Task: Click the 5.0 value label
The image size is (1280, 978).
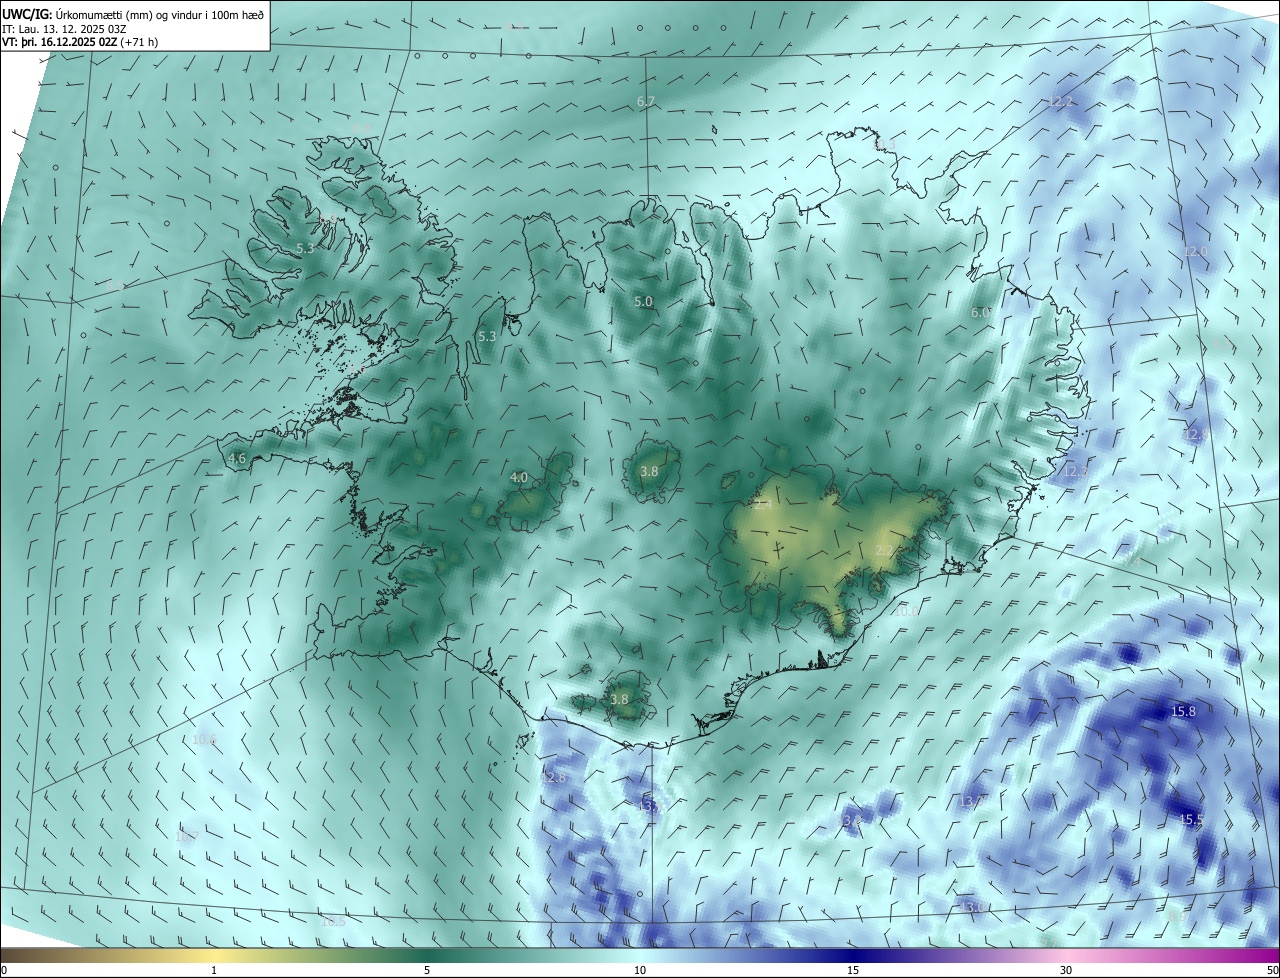Action: pos(643,301)
